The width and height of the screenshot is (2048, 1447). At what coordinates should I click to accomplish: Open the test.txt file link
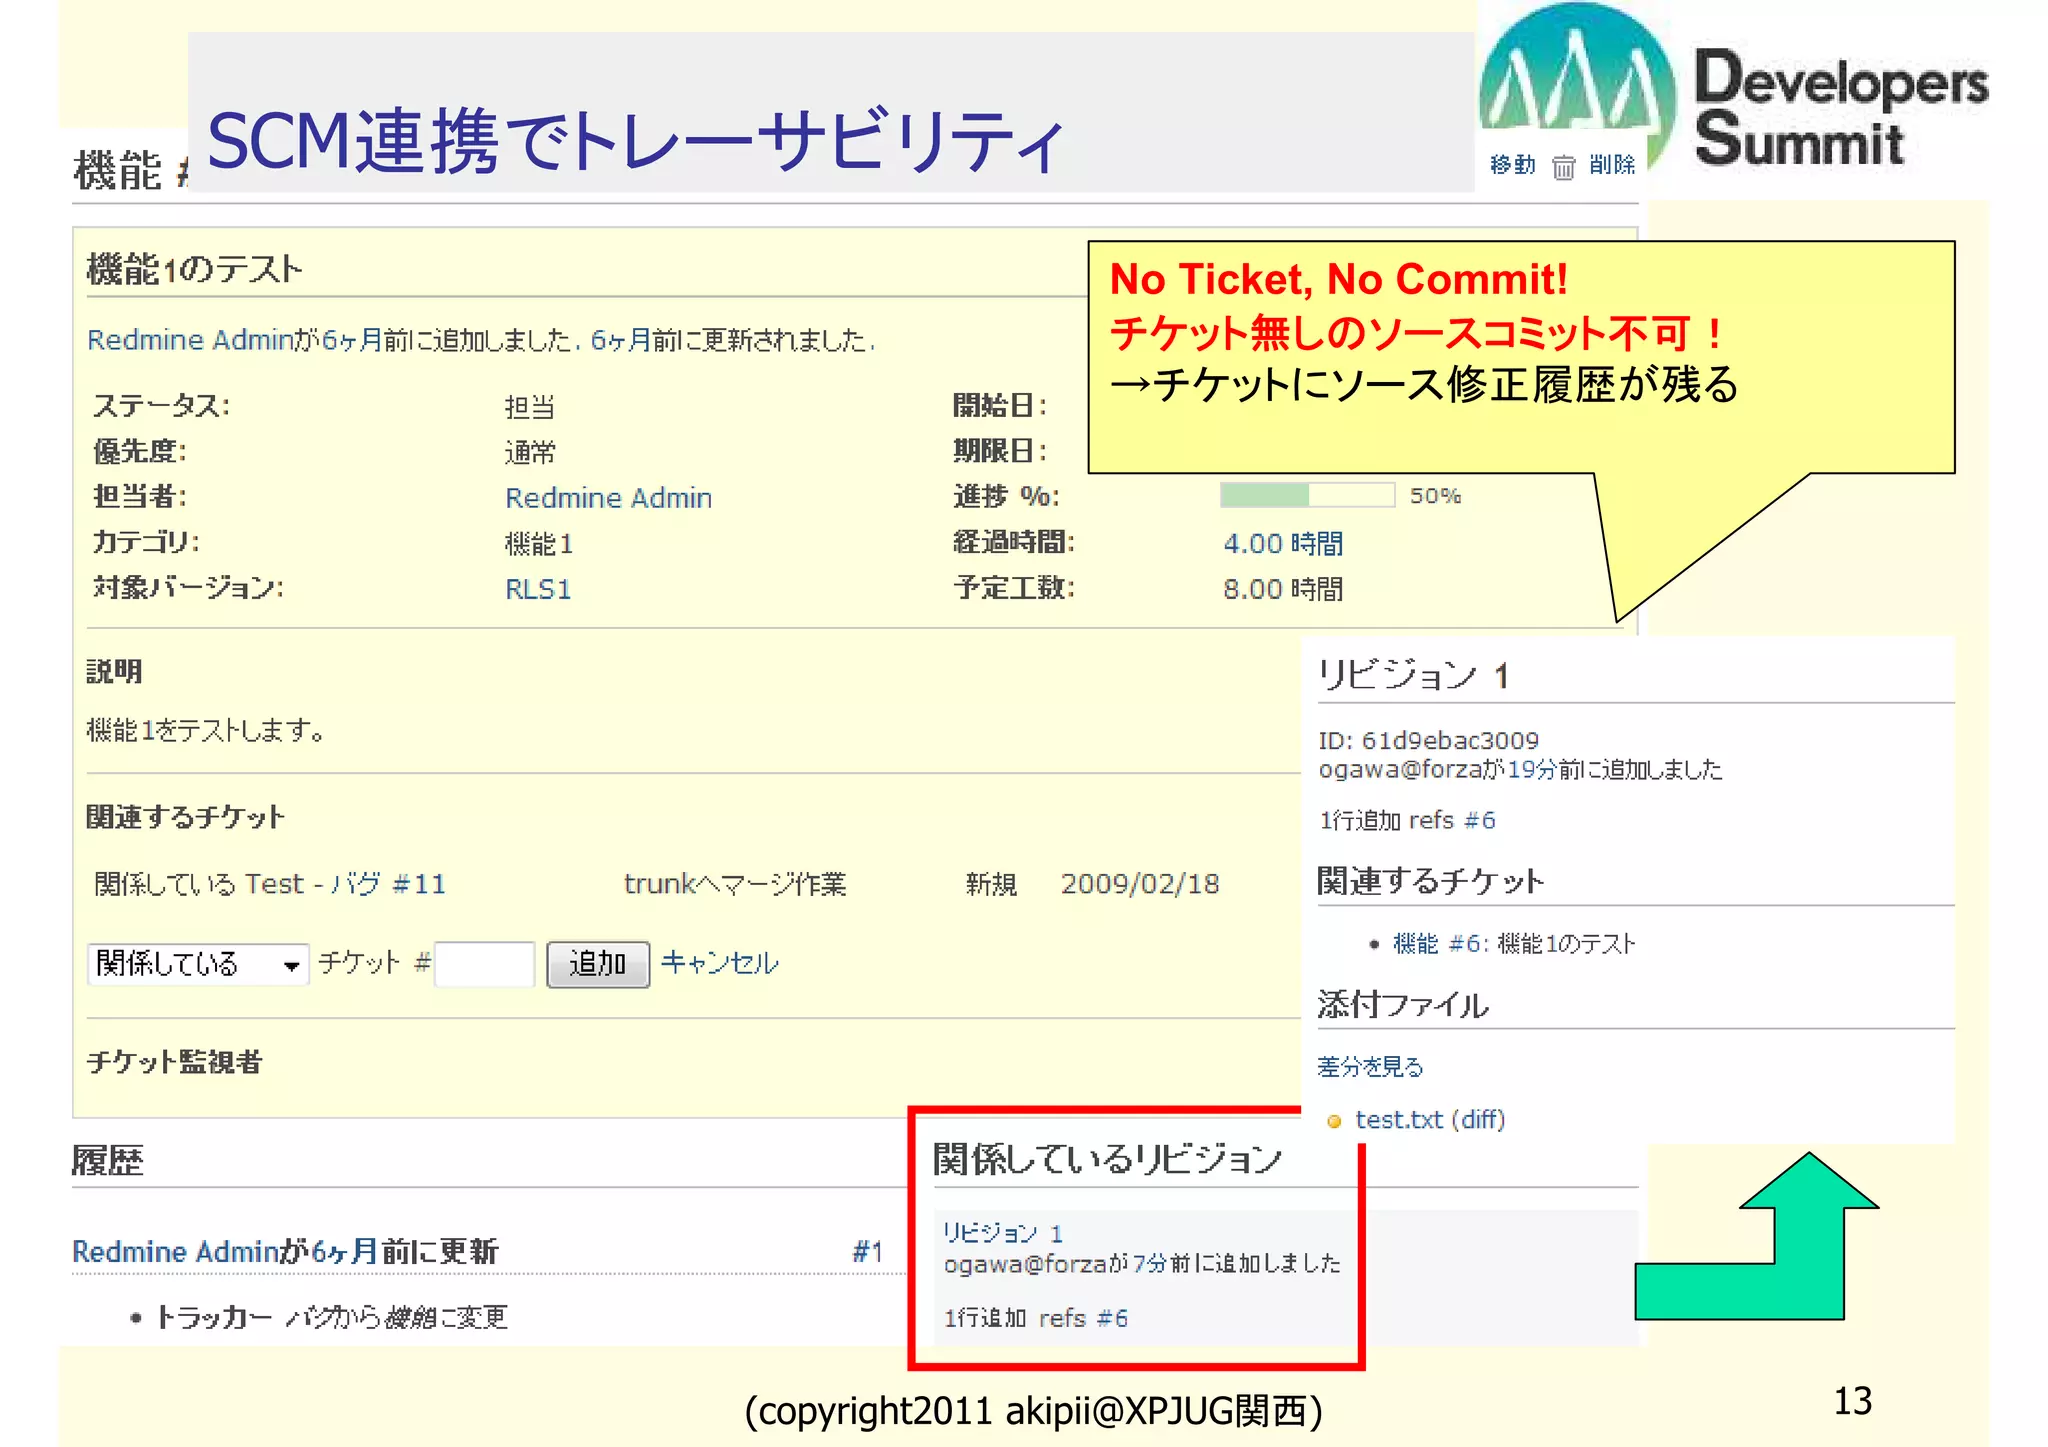(x=1399, y=1119)
